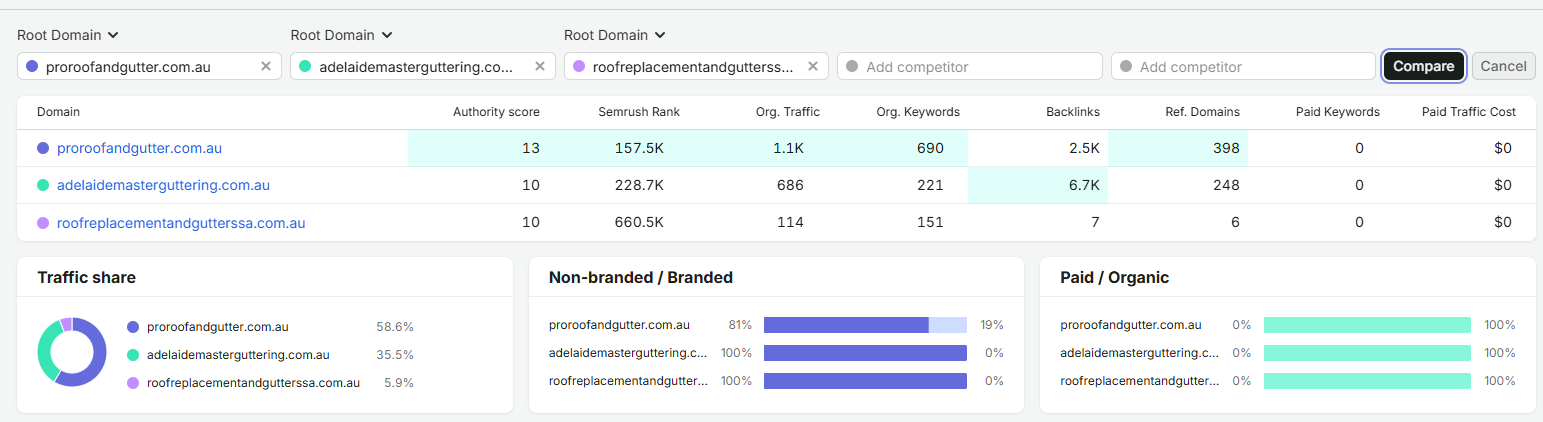1543x422 pixels.
Task: Click the Paid Traffic Cost column header
Action: pyautogui.click(x=1469, y=112)
